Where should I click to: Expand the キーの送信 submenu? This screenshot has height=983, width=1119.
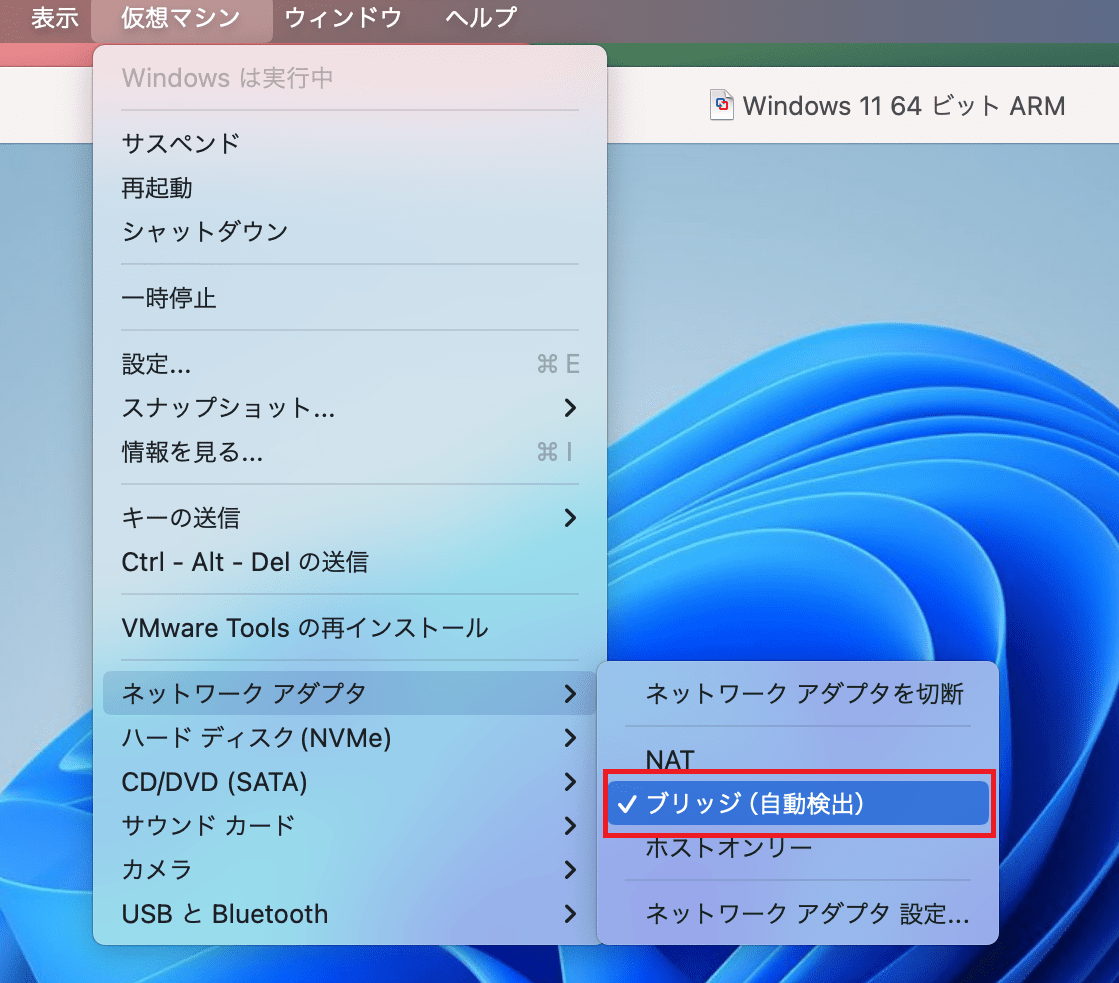pos(350,518)
